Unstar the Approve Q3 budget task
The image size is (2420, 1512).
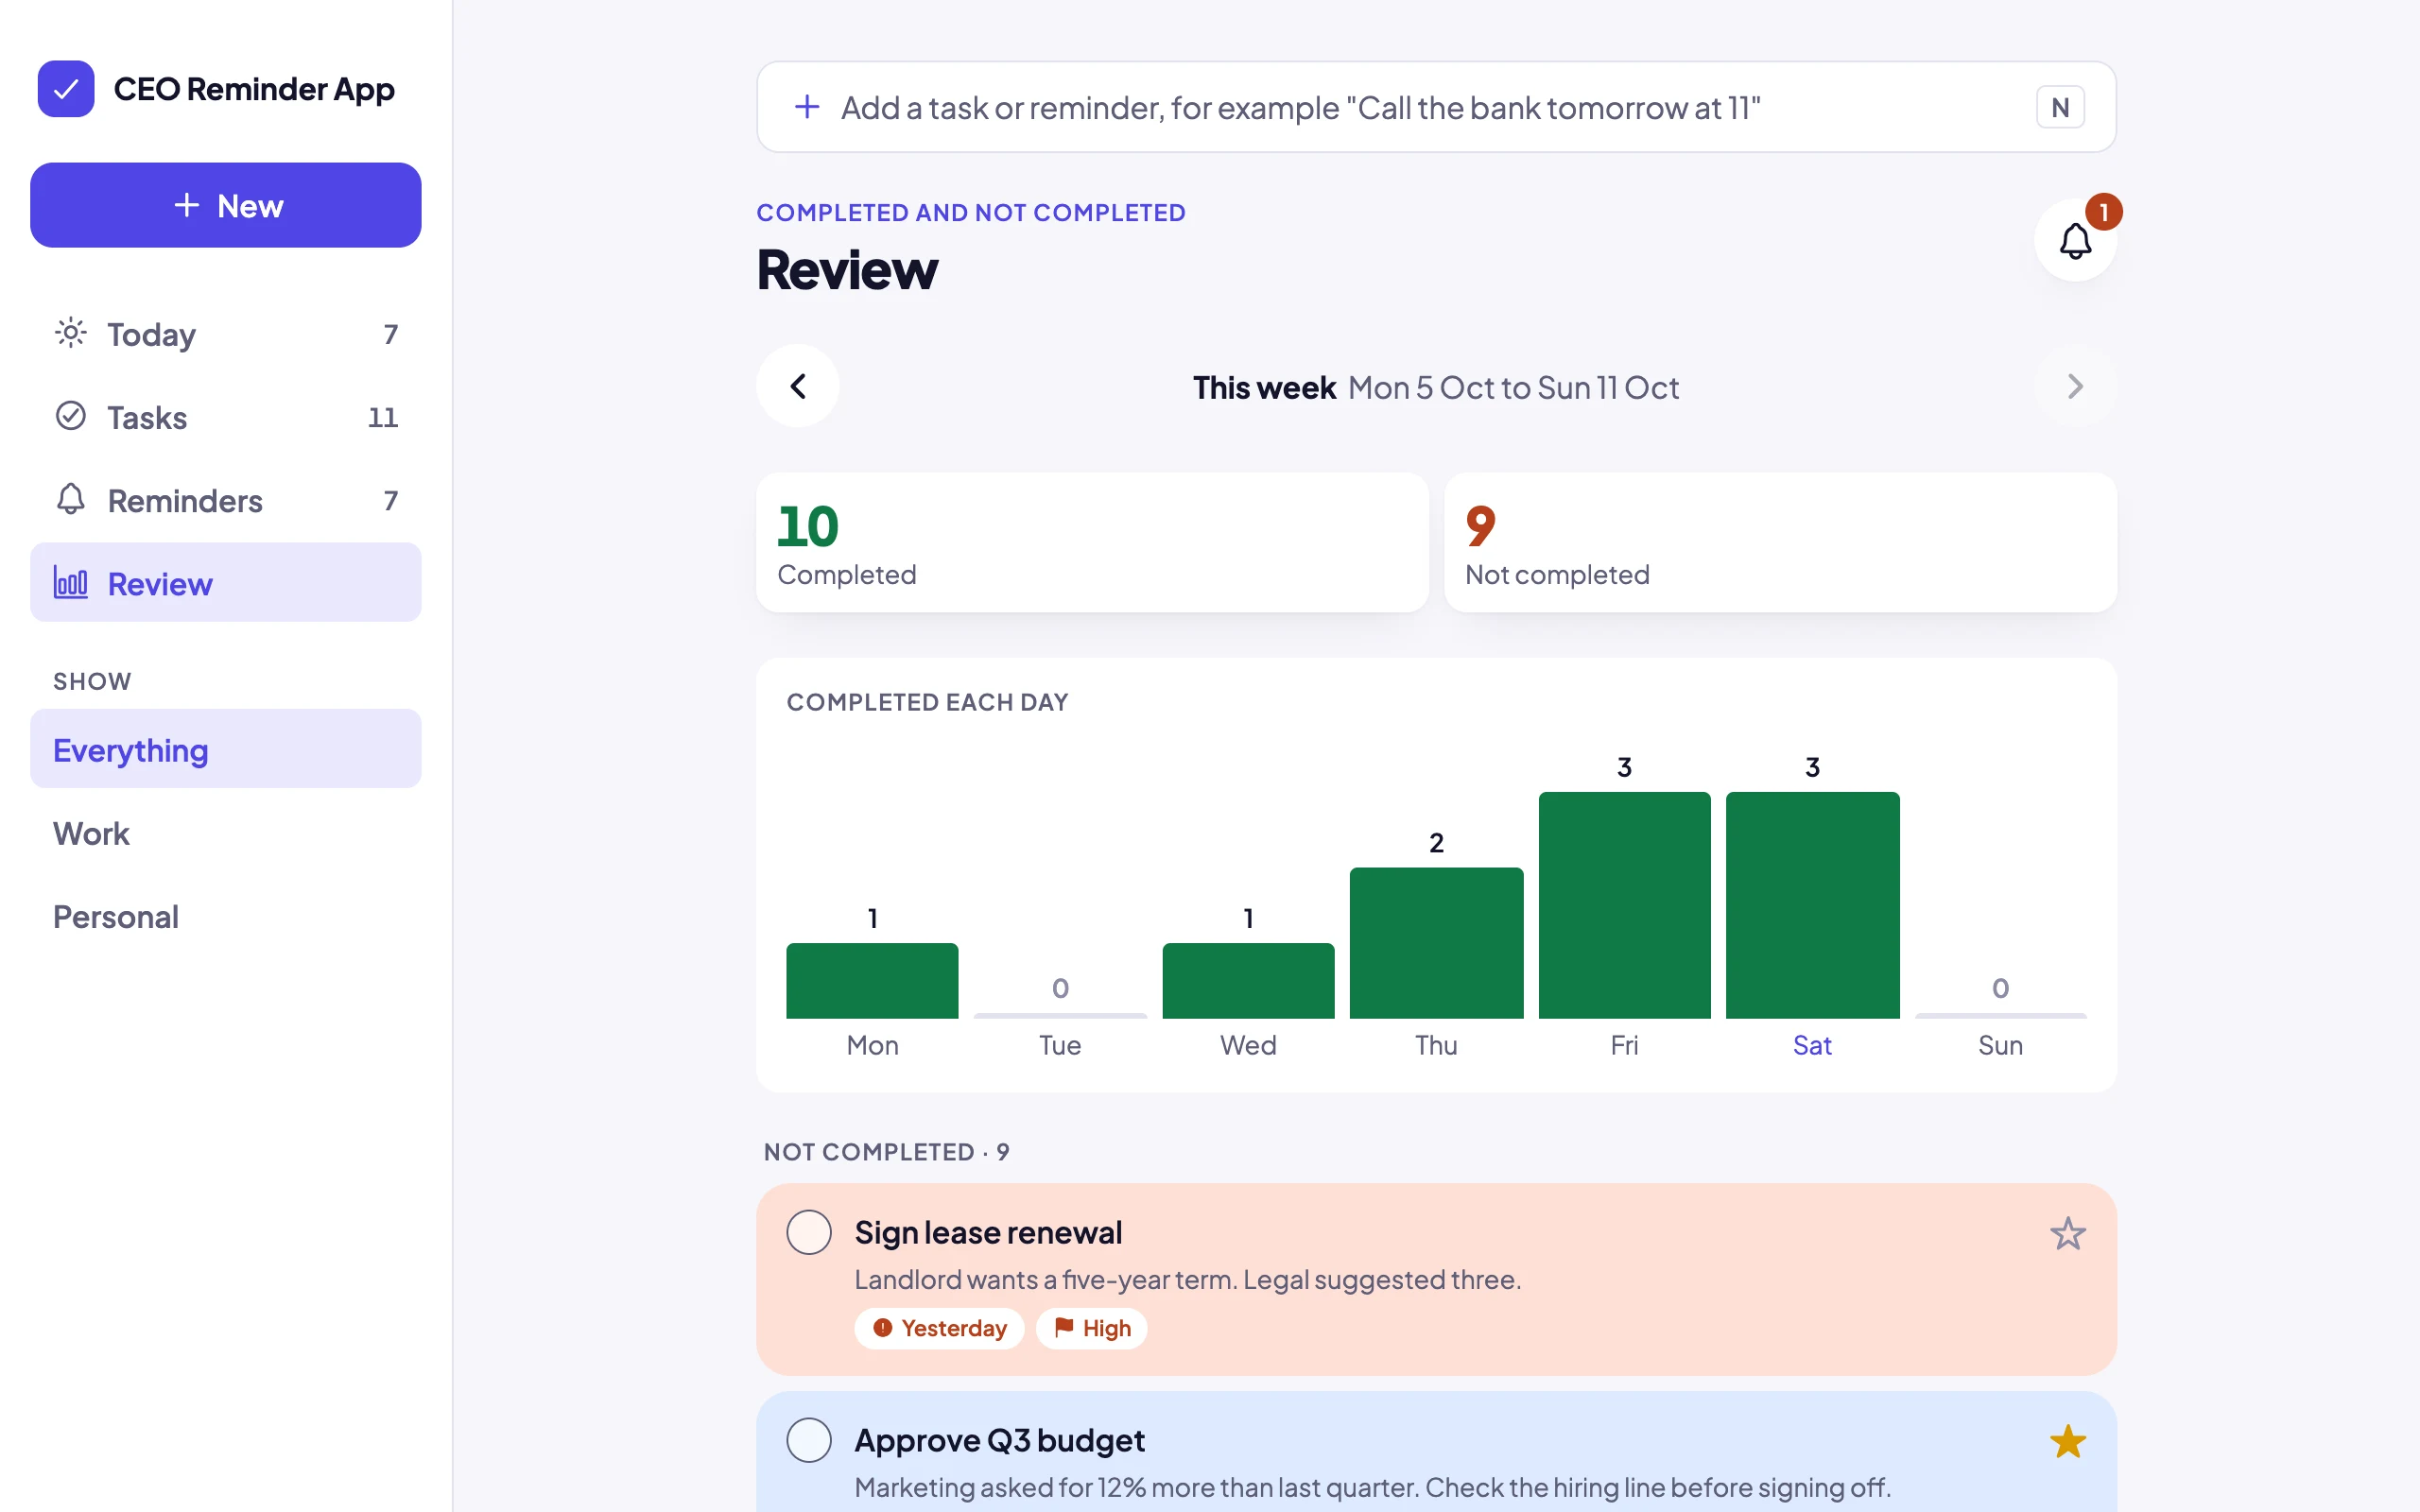coord(2067,1441)
